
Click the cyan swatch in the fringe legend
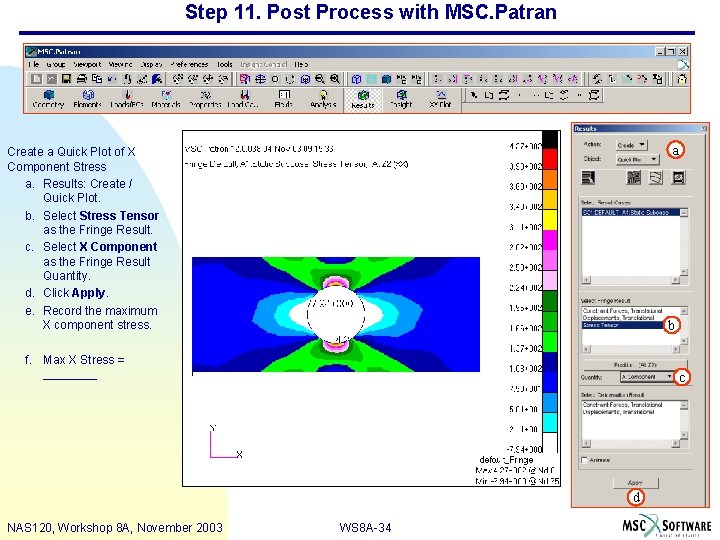click(550, 422)
